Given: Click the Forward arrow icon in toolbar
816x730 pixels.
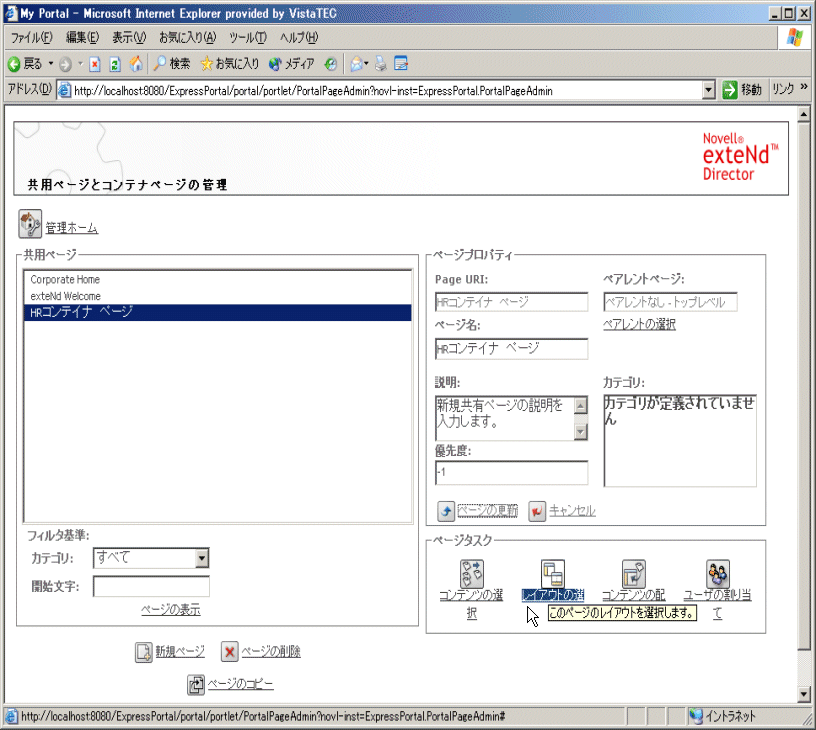Looking at the screenshot, I should 65,64.
